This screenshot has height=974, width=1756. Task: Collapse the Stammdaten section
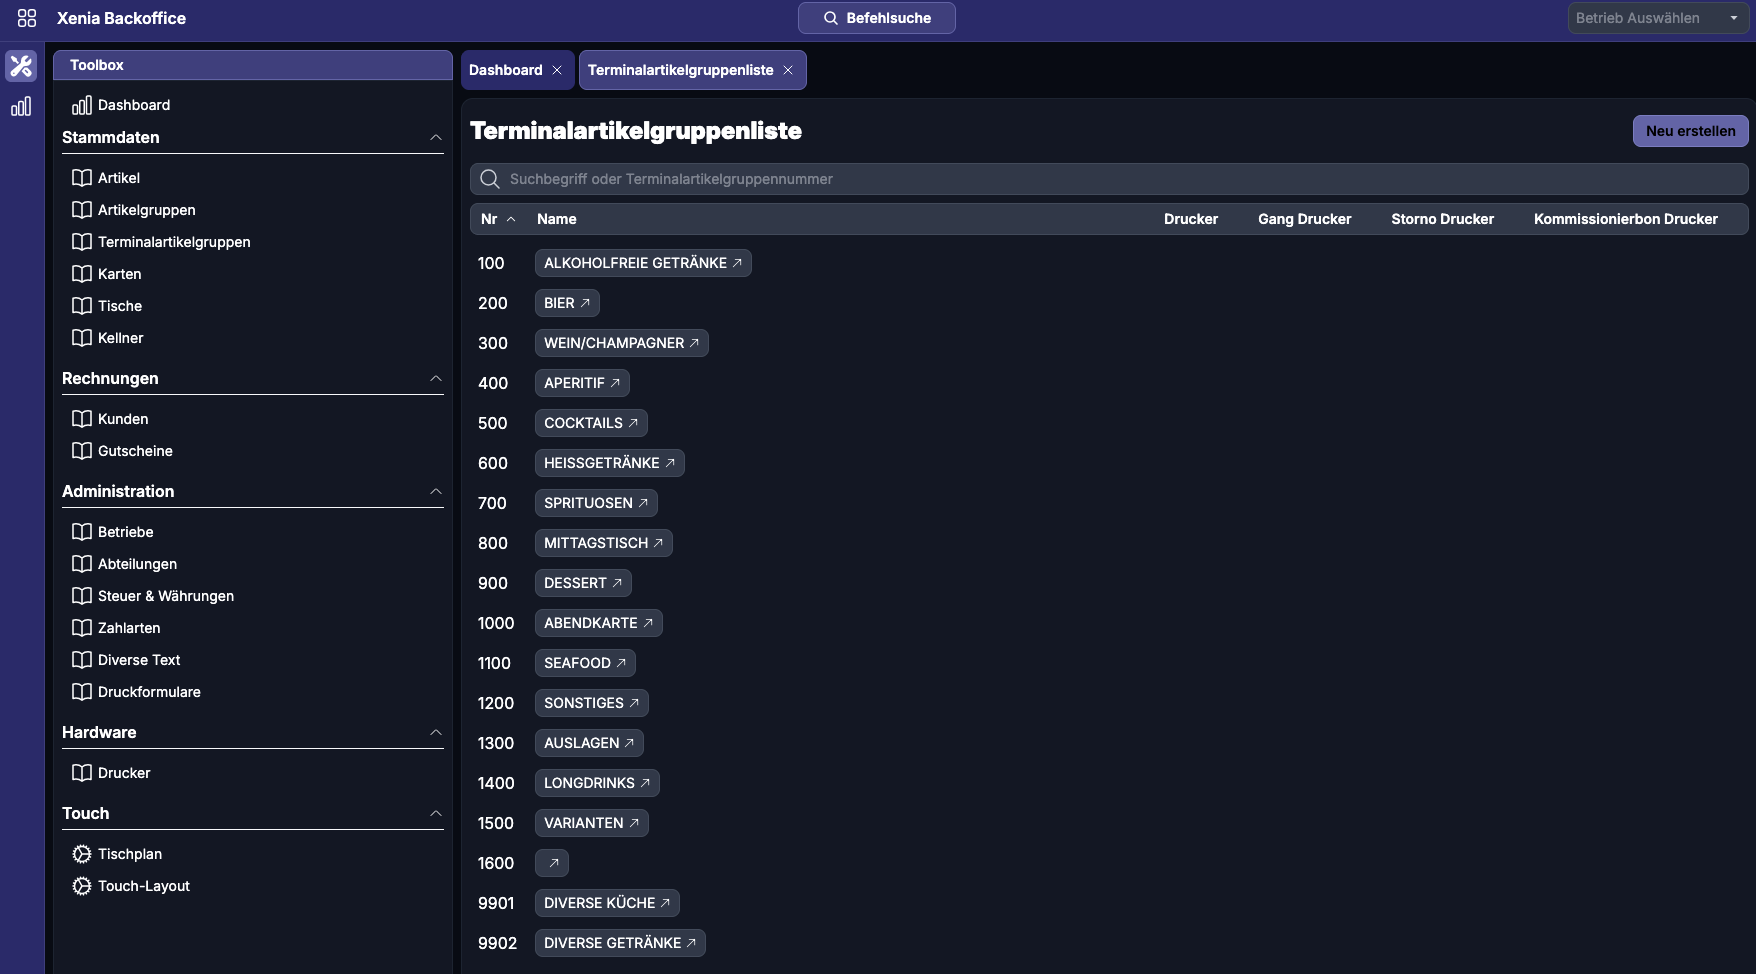pos(436,138)
